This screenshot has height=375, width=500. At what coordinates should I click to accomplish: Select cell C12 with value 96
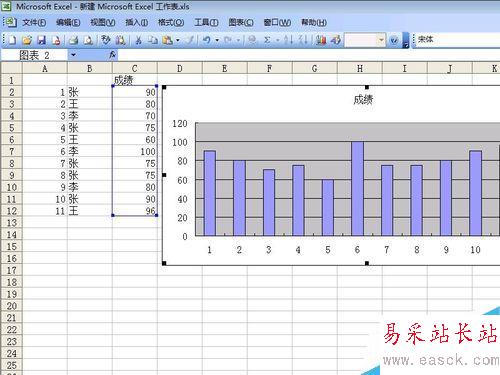tap(135, 211)
